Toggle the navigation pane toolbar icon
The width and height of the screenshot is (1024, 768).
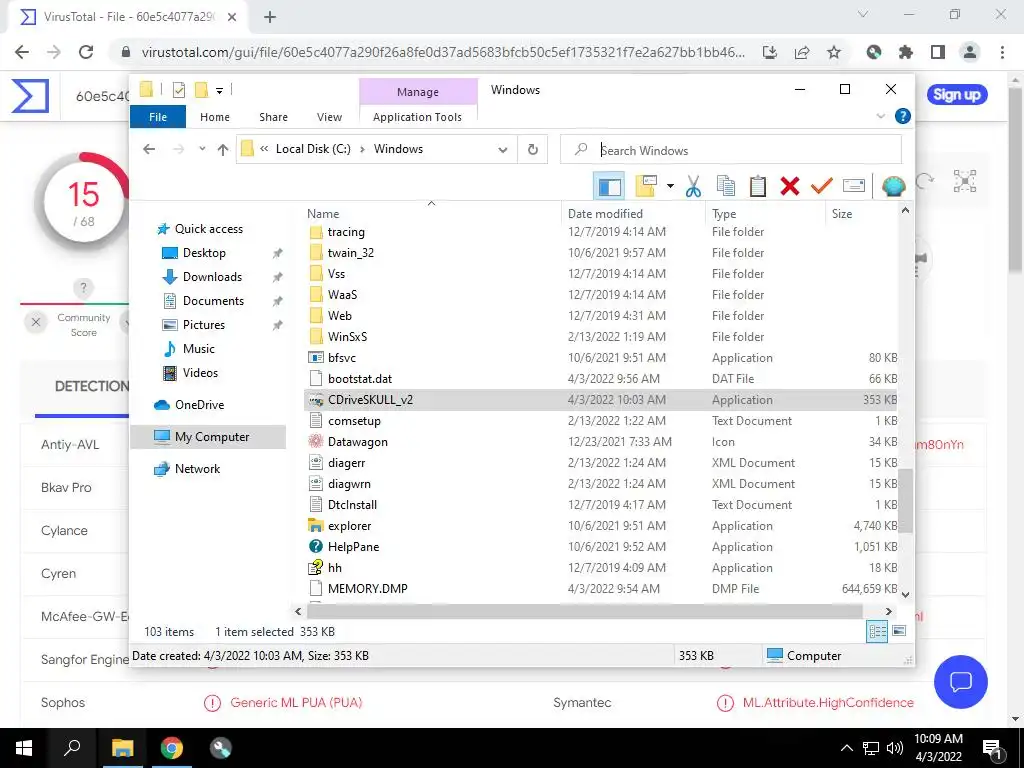tap(609, 186)
